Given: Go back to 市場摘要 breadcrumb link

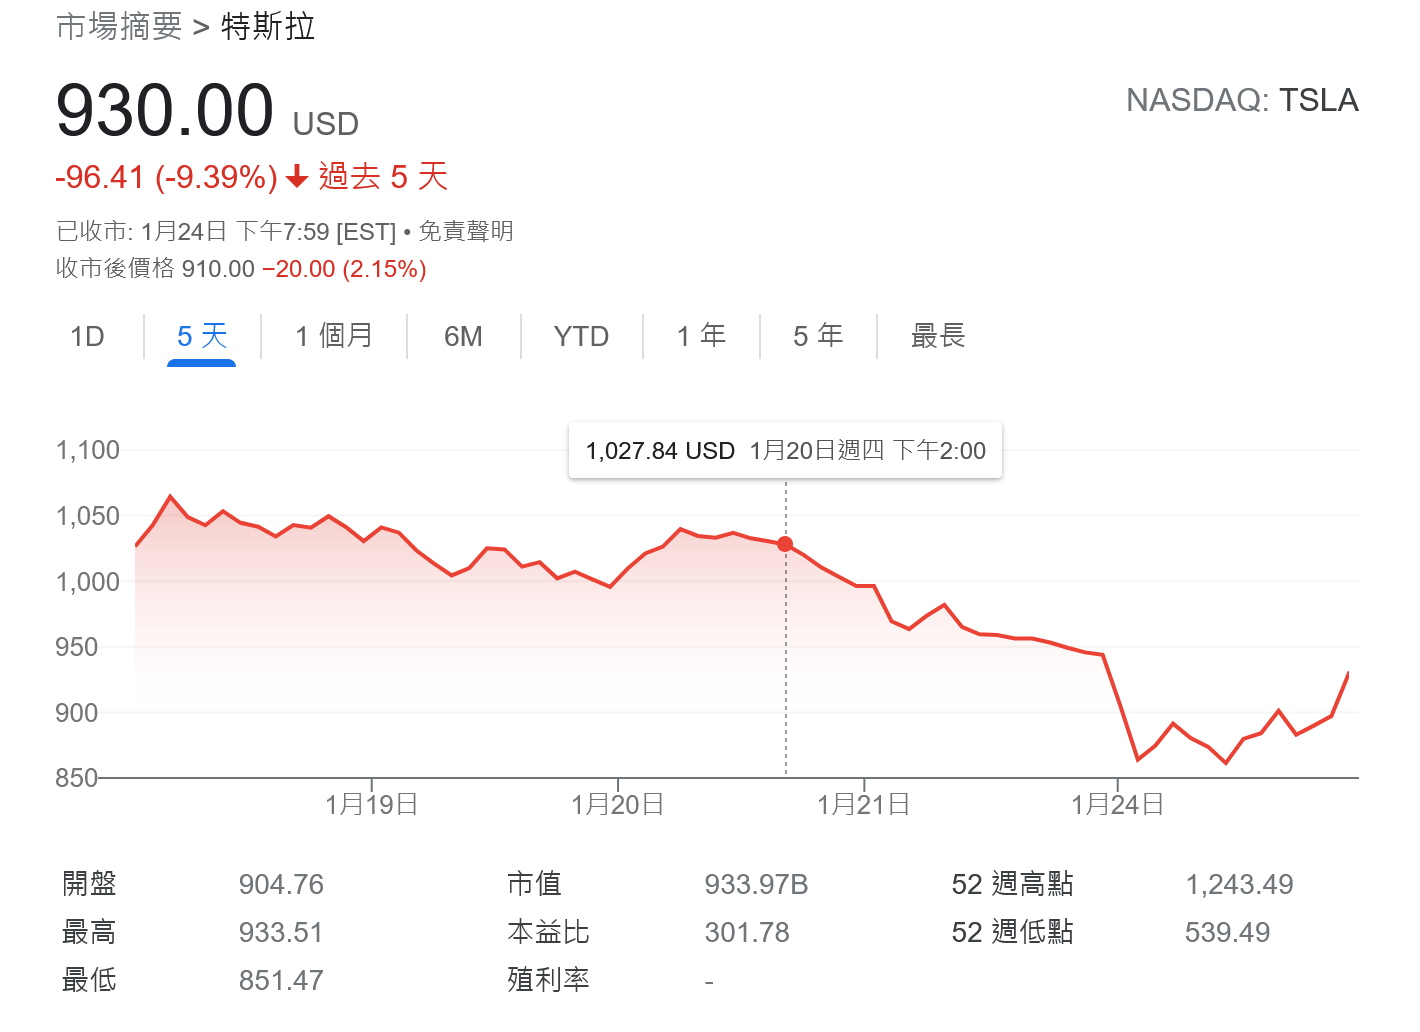Looking at the screenshot, I should 119,27.
